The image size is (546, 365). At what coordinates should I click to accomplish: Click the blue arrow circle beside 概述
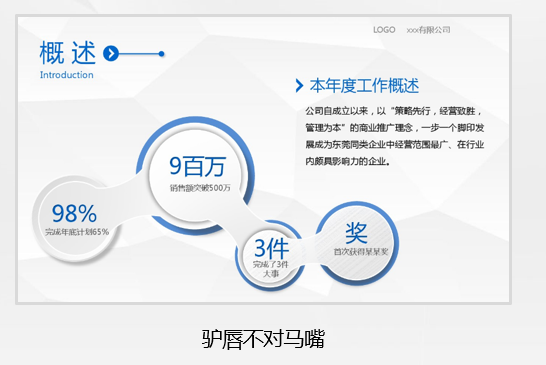111,54
